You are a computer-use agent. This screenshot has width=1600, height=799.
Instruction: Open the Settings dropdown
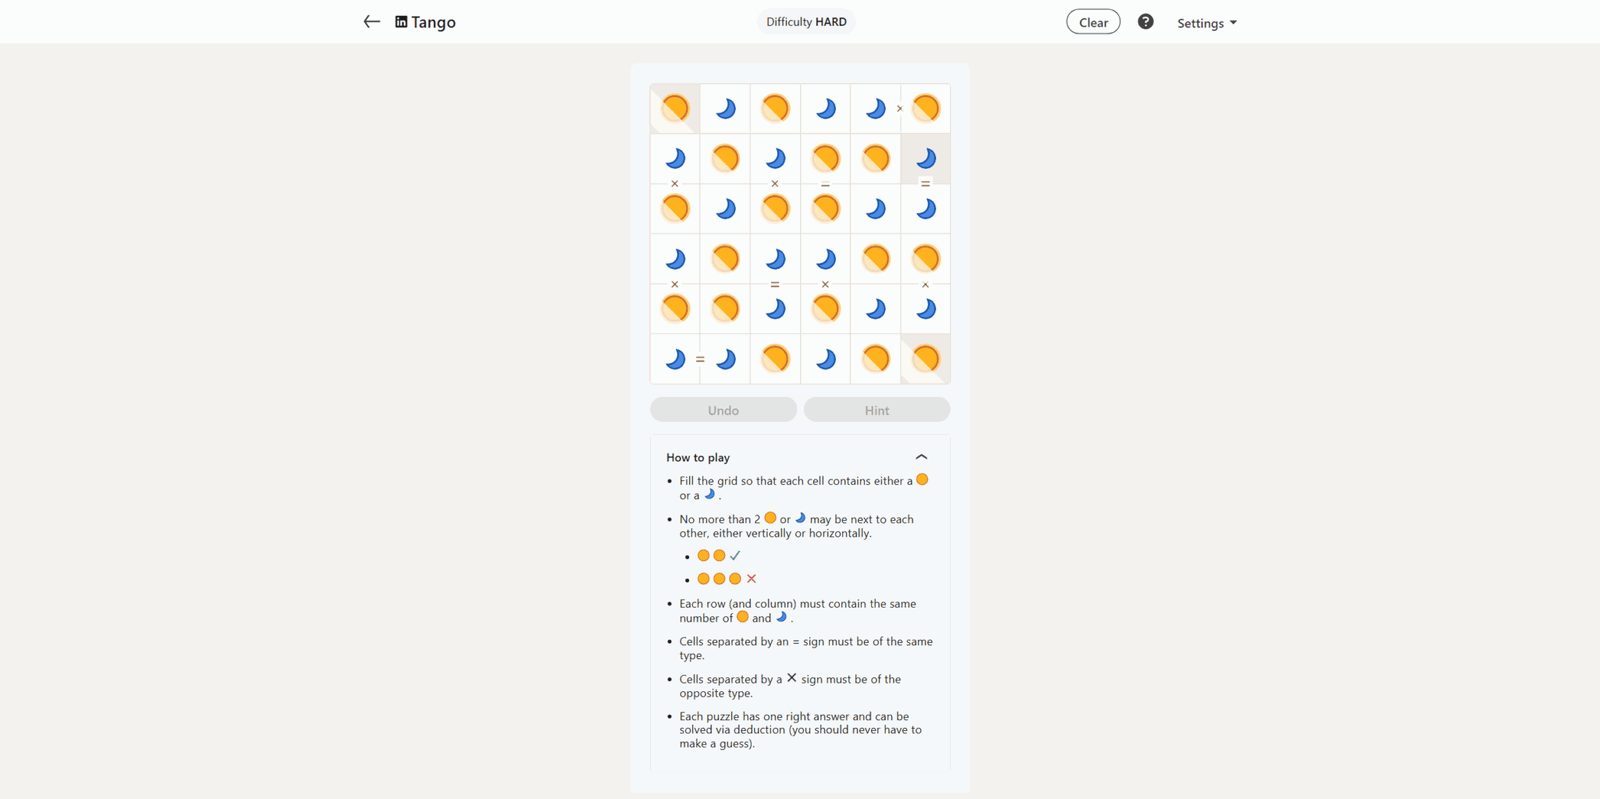coord(1207,22)
